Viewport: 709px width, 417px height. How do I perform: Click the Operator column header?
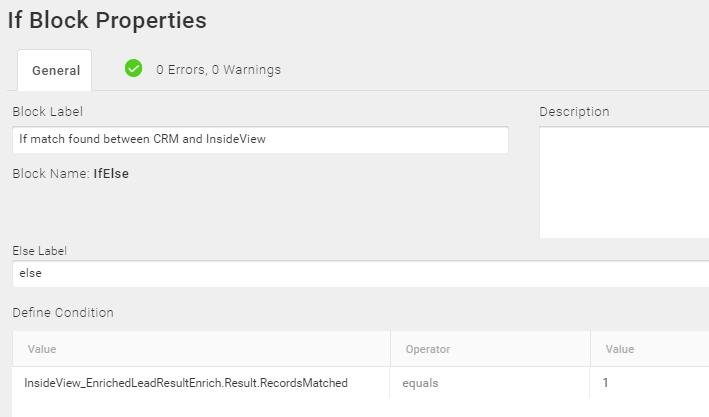(490, 349)
